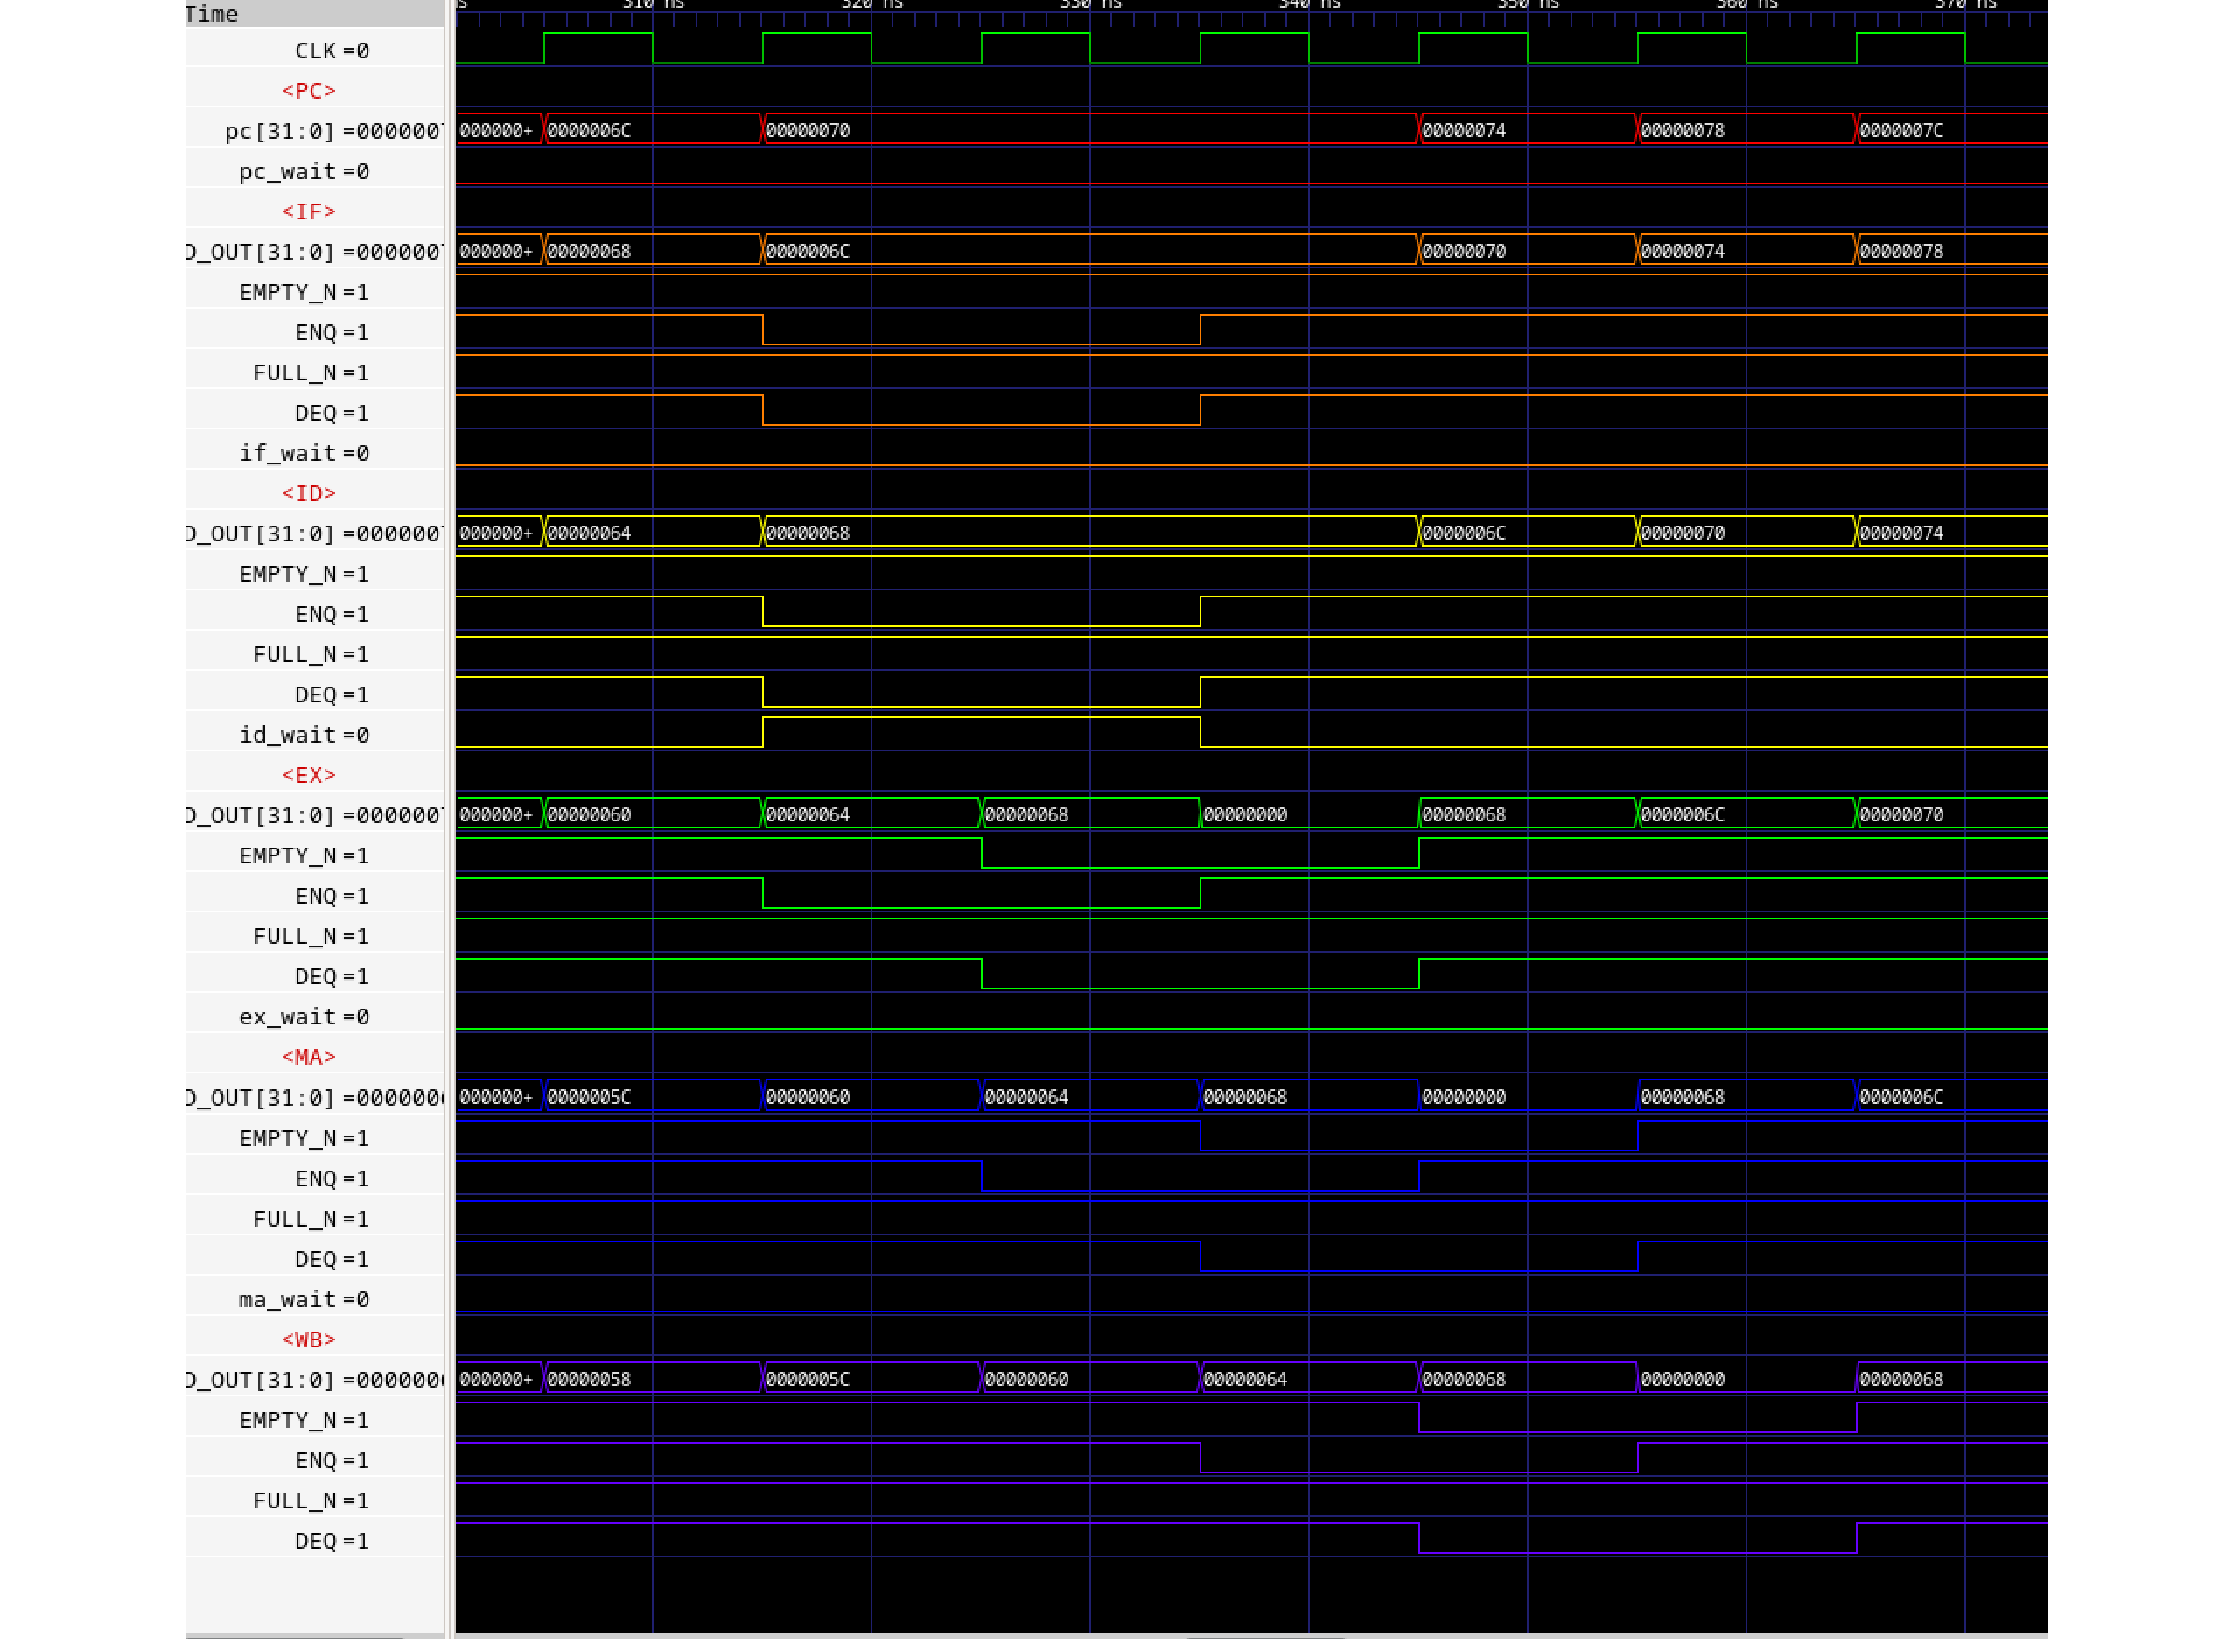
Task: Click the <WB> group comment label
Action: [308, 1339]
